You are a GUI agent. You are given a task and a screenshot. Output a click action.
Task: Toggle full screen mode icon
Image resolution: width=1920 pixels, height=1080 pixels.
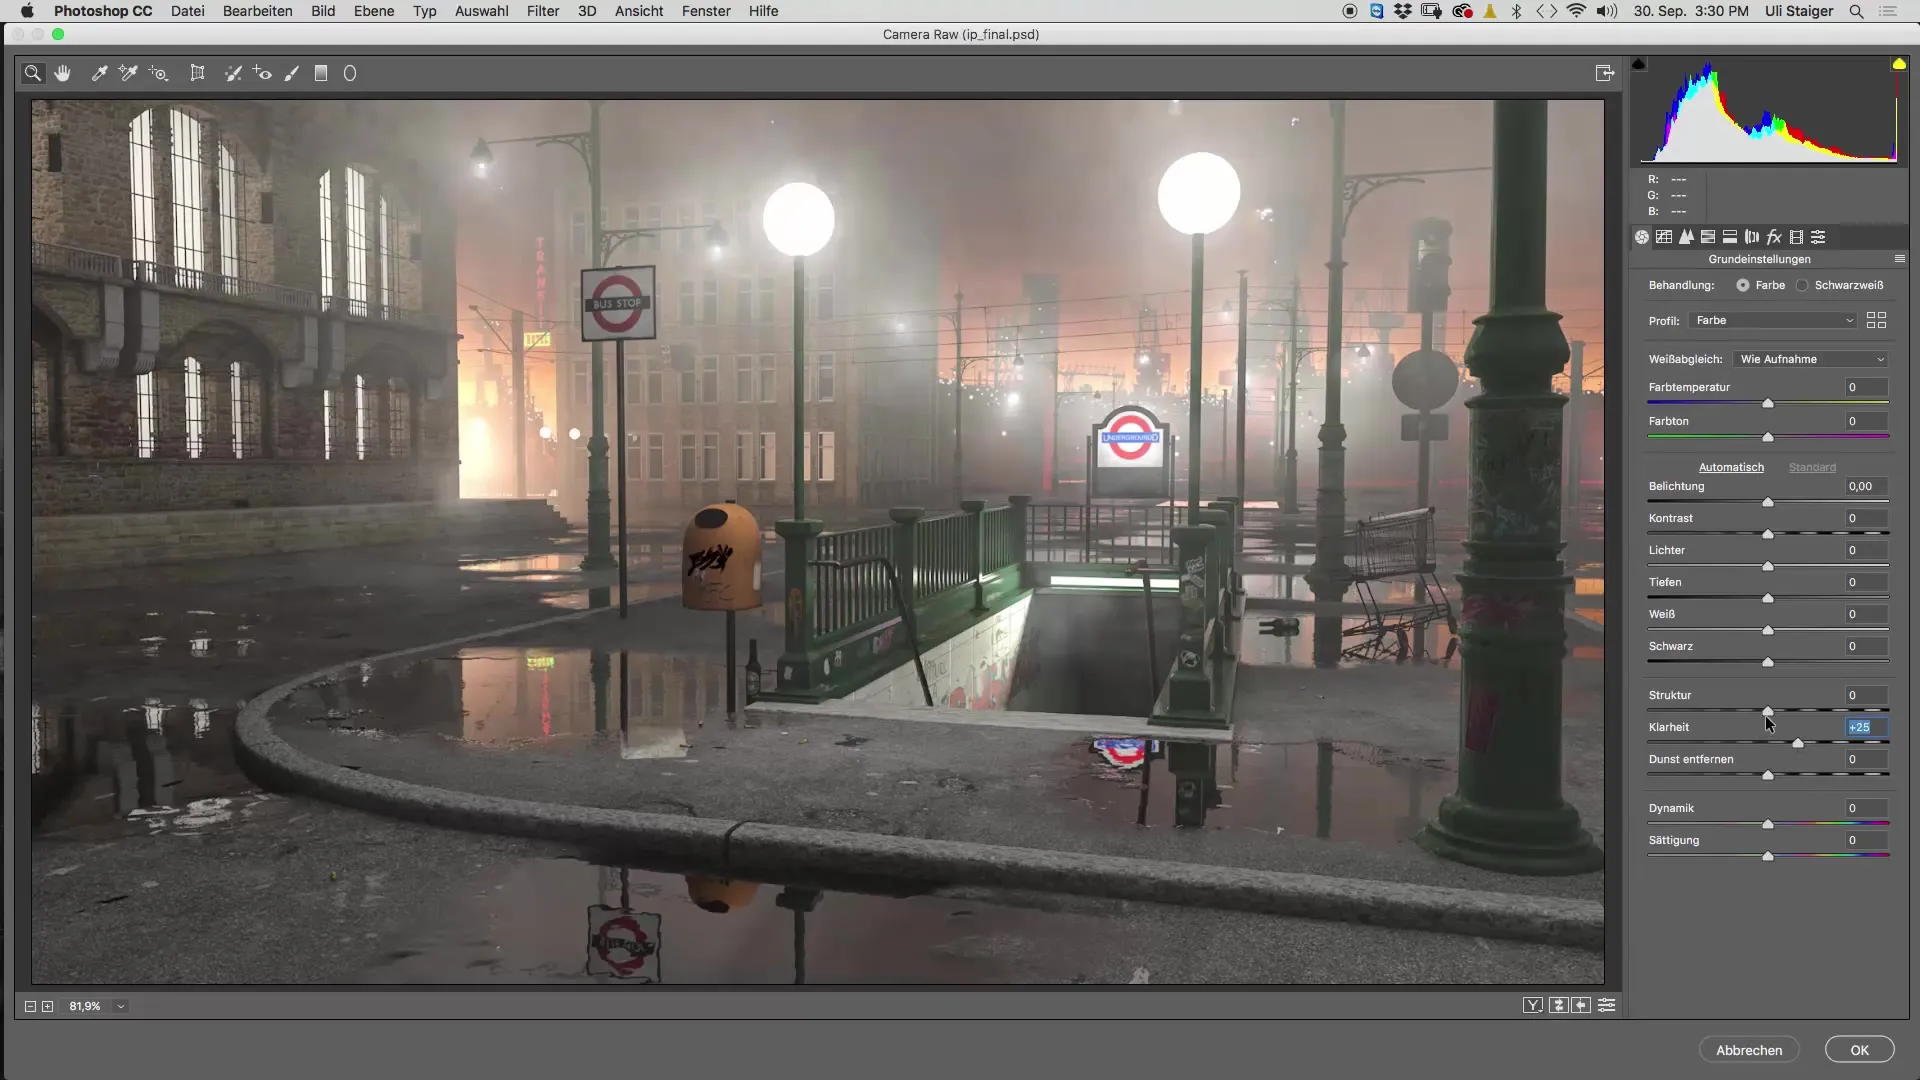[1605, 73]
